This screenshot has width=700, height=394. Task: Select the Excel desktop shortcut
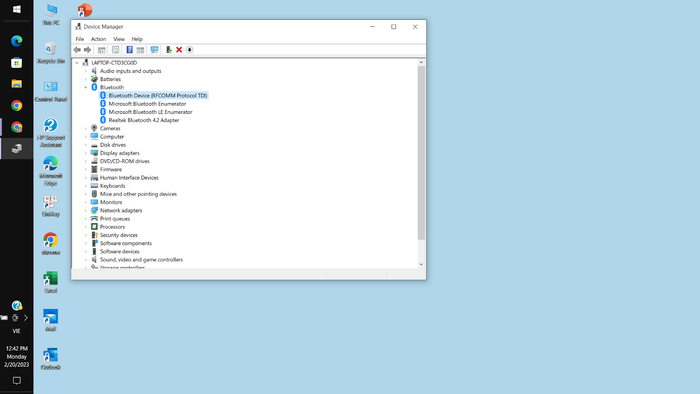coord(51,282)
